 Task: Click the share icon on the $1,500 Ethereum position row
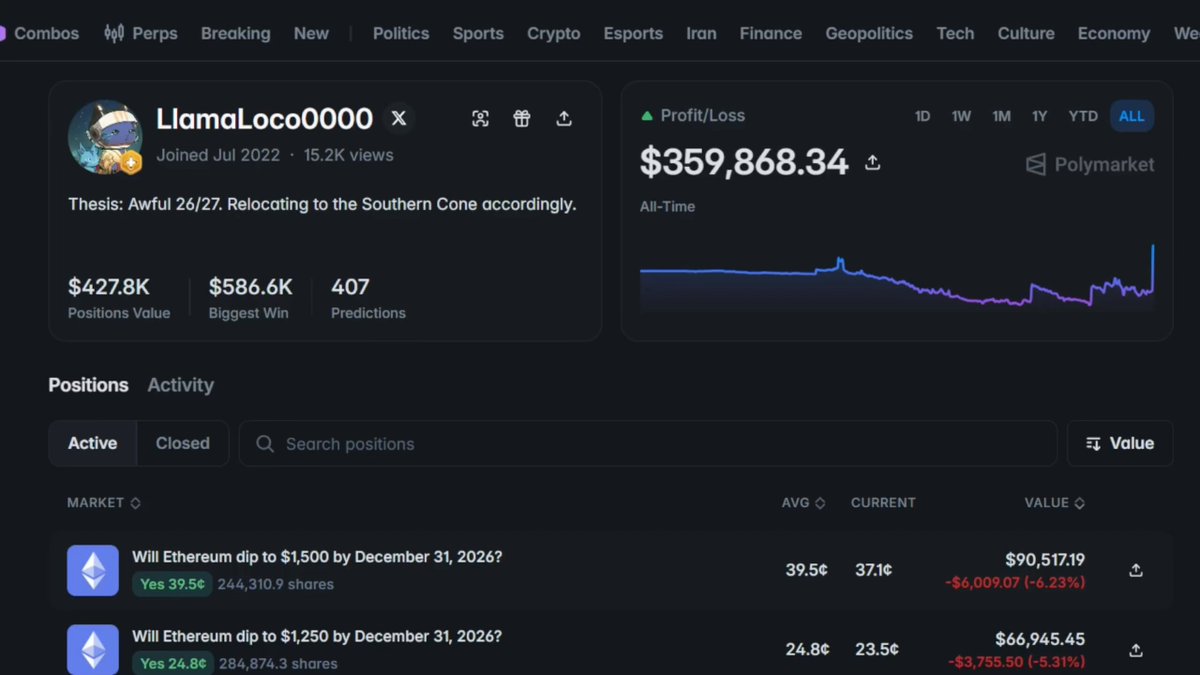(x=1136, y=570)
